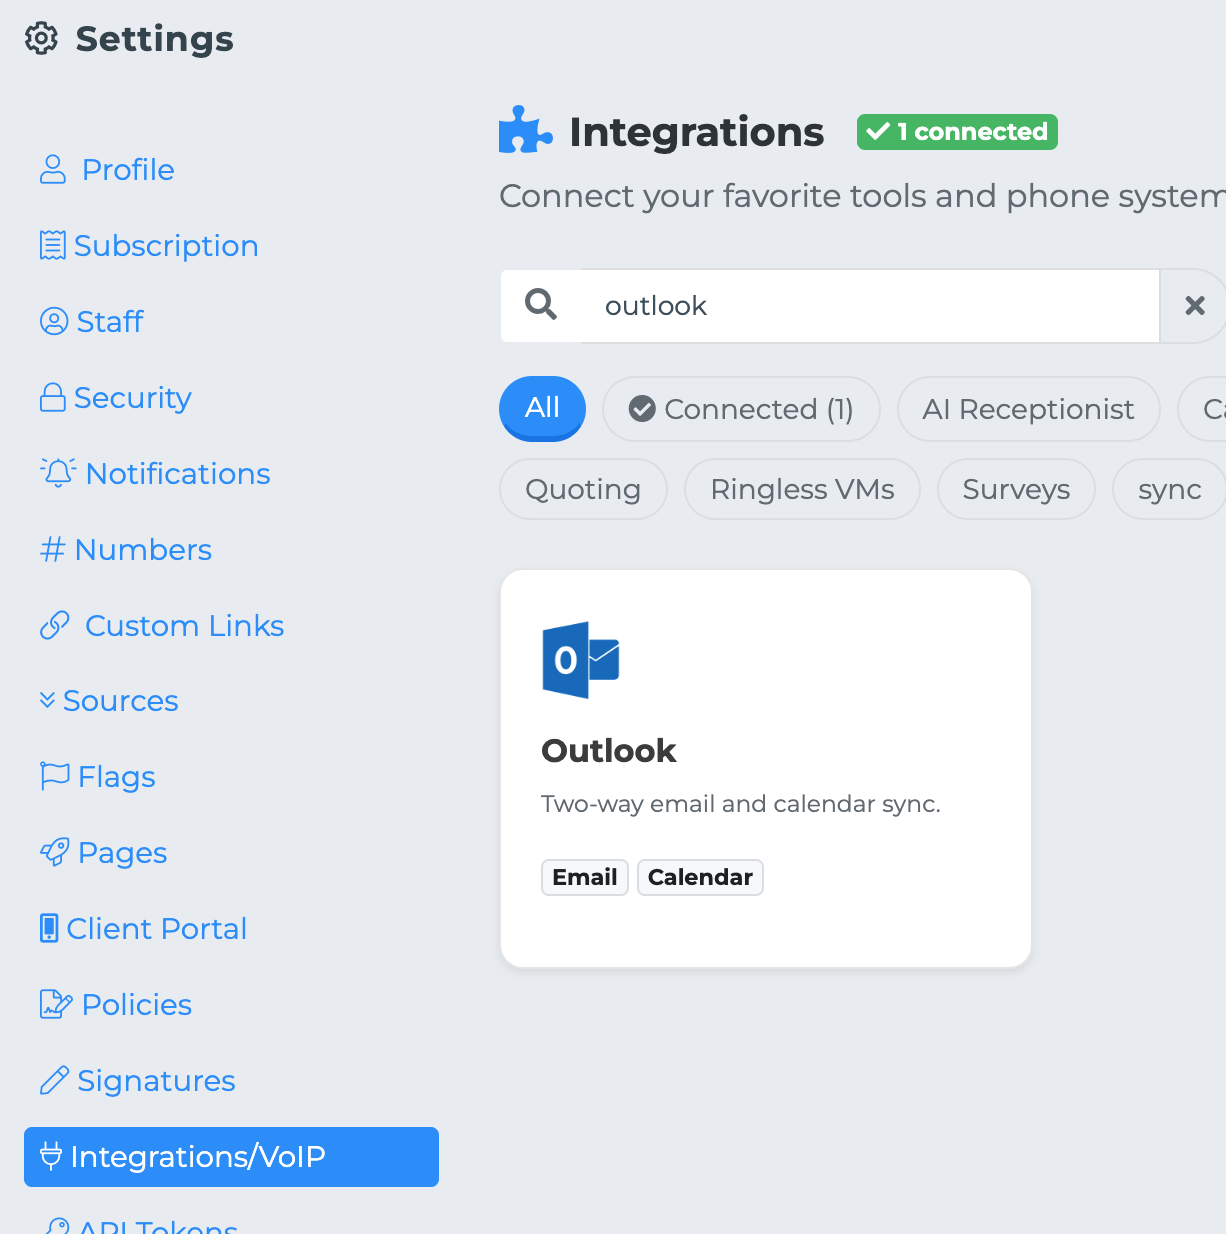Click the Profile person icon
Screen dimensions: 1226x1234
53,170
